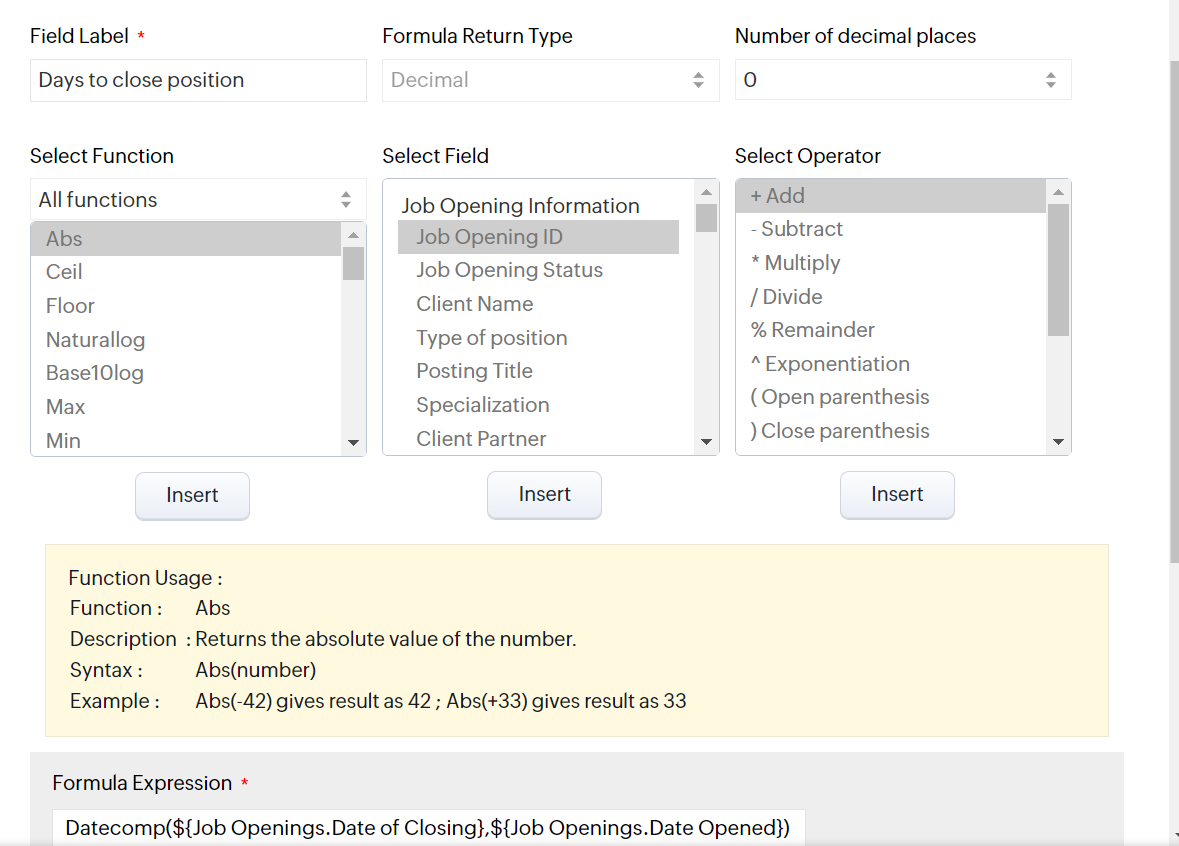Open Number of decimal places dropdown
The image size is (1179, 846).
(902, 80)
